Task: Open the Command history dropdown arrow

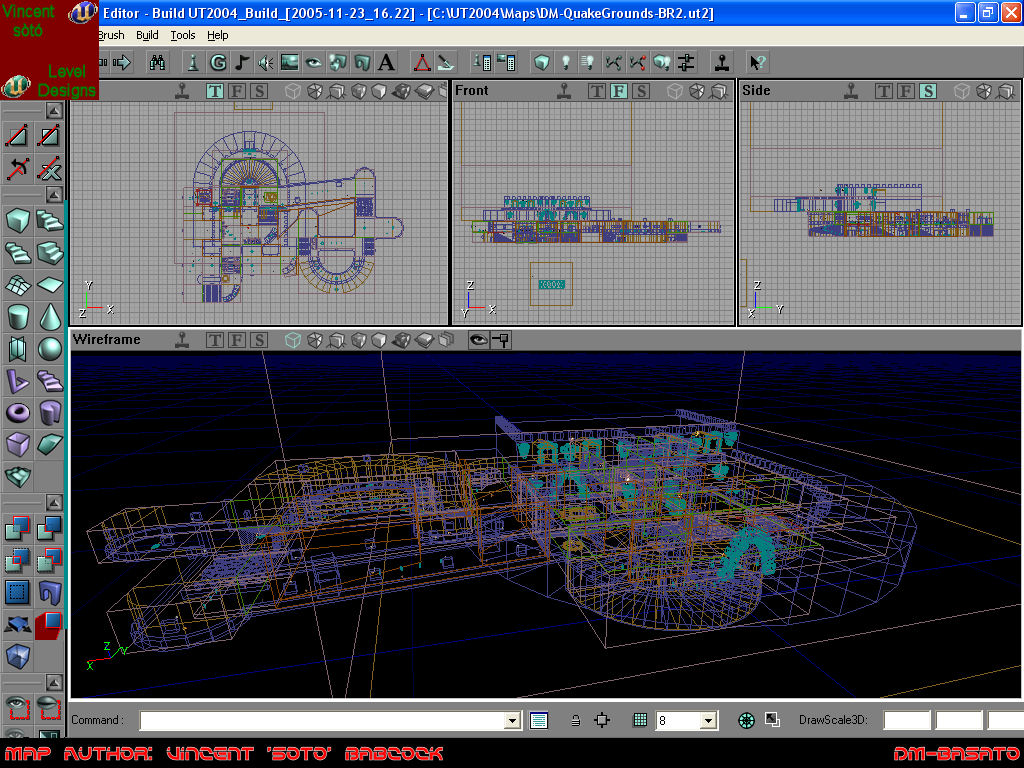Action: coord(514,720)
